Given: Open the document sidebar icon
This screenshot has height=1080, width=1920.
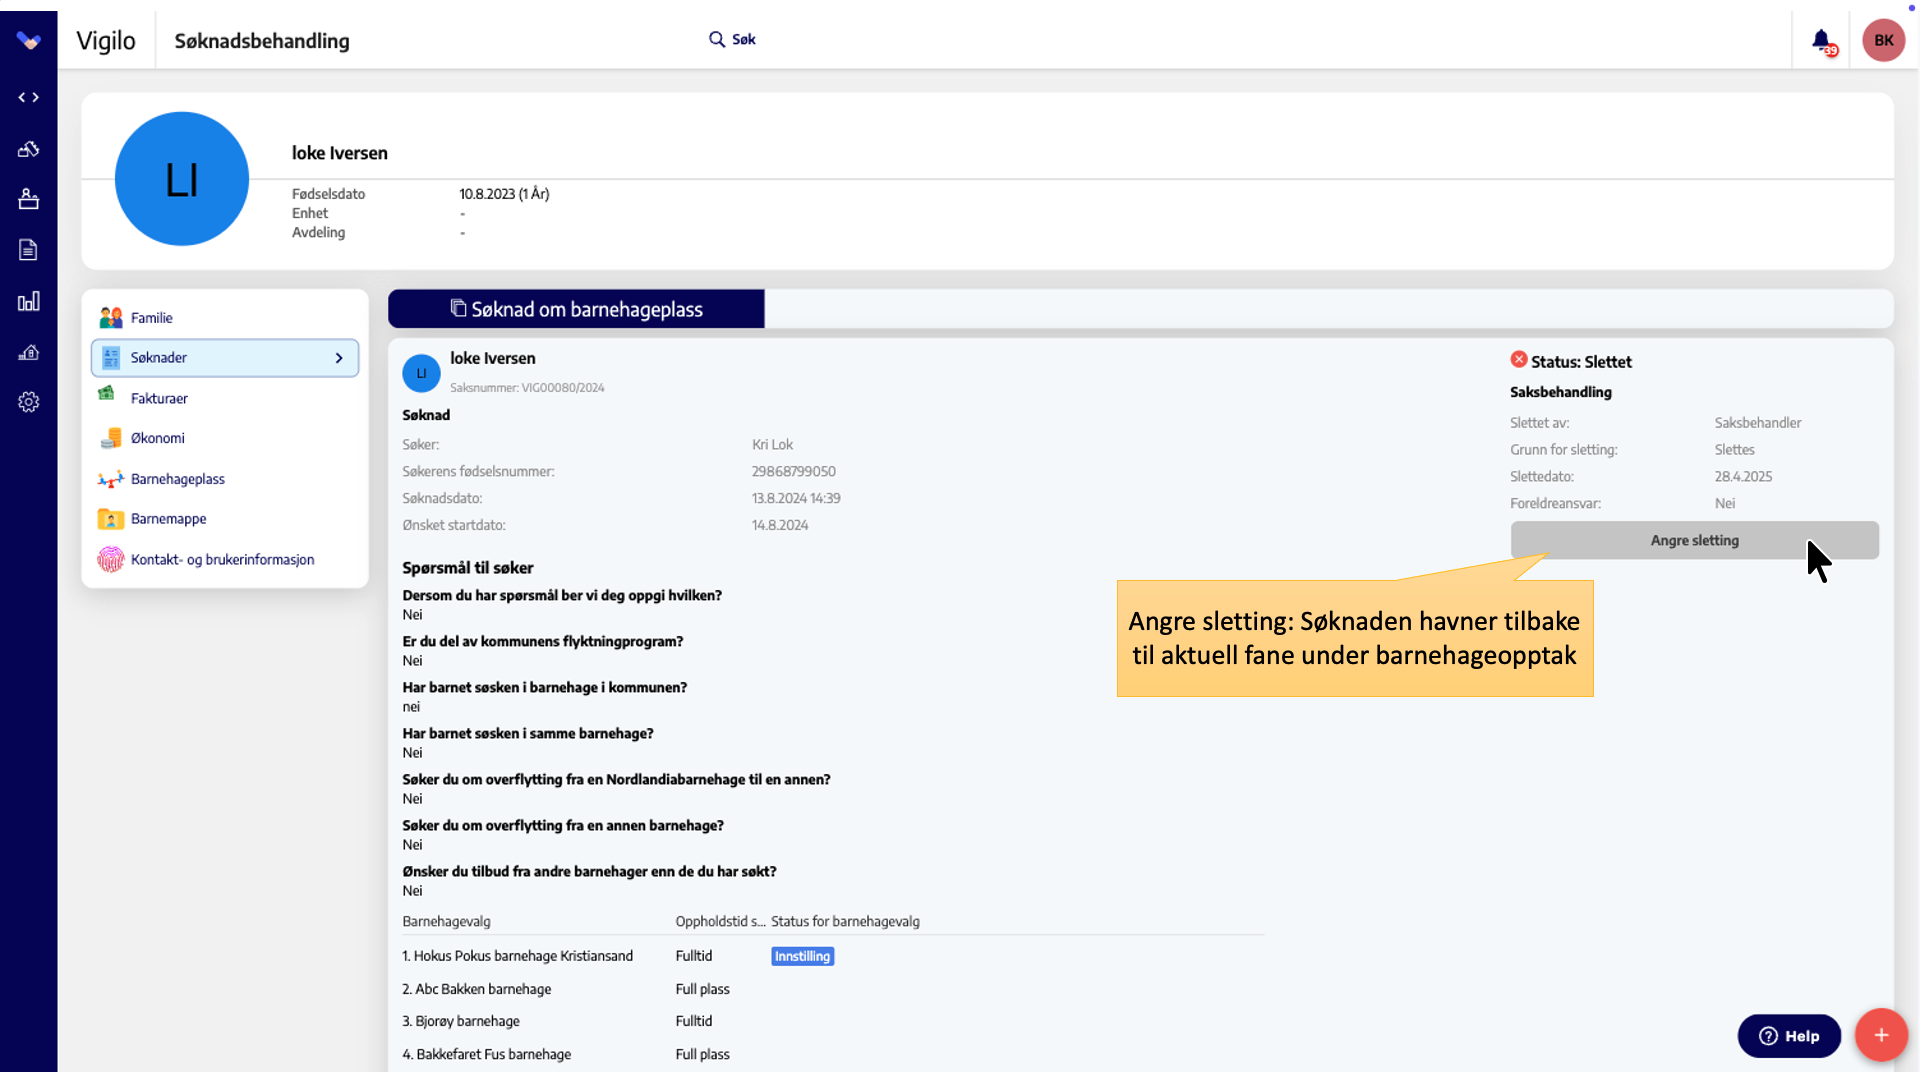Looking at the screenshot, I should click(x=29, y=250).
